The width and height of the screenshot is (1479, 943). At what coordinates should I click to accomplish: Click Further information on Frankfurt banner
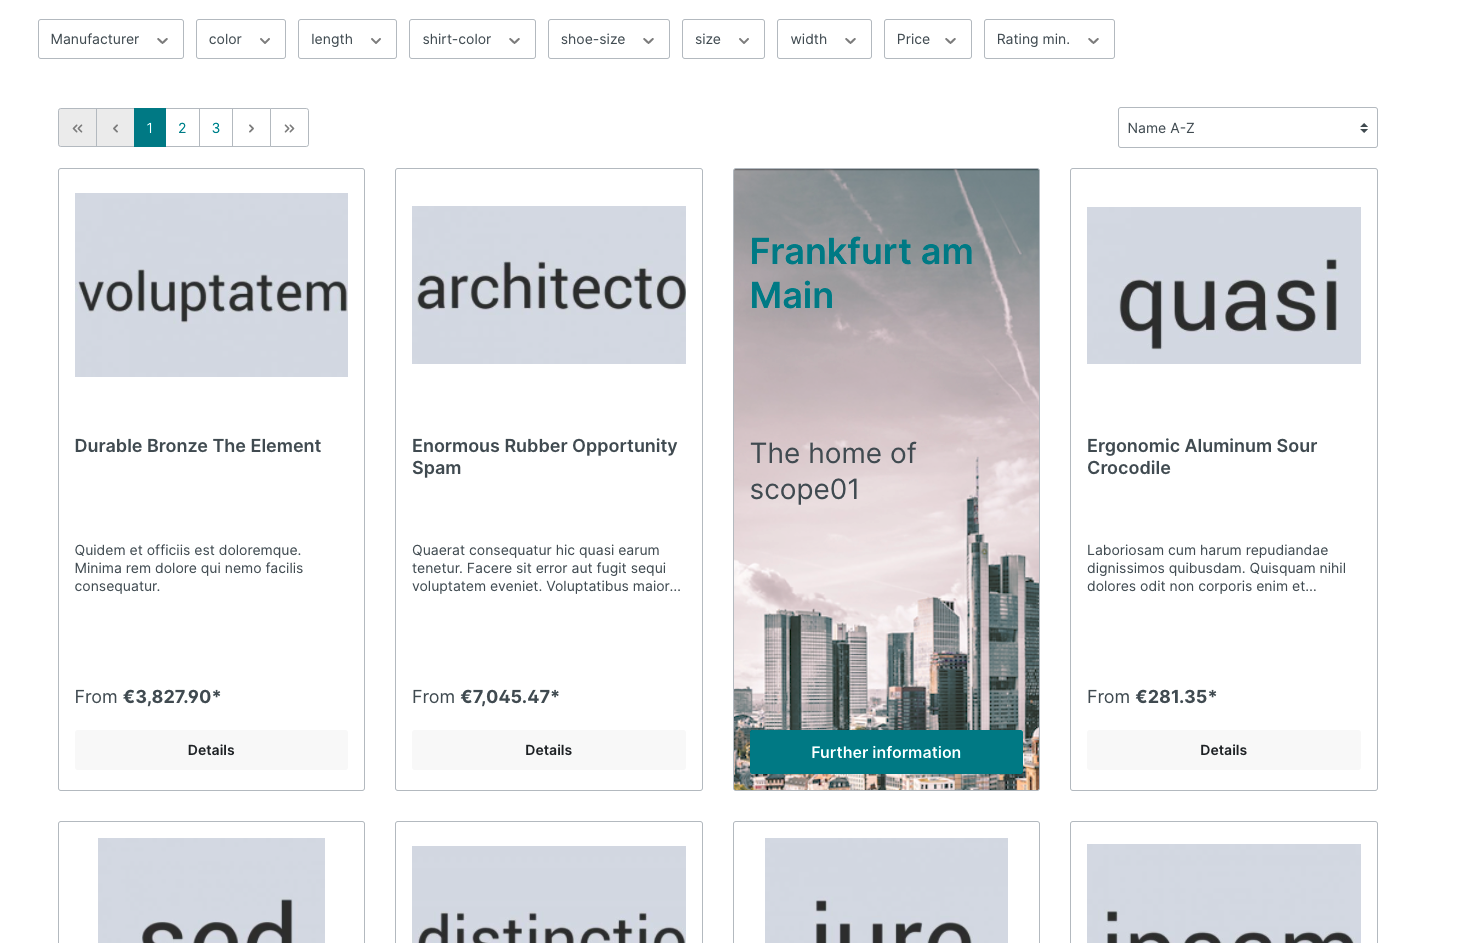point(885,752)
